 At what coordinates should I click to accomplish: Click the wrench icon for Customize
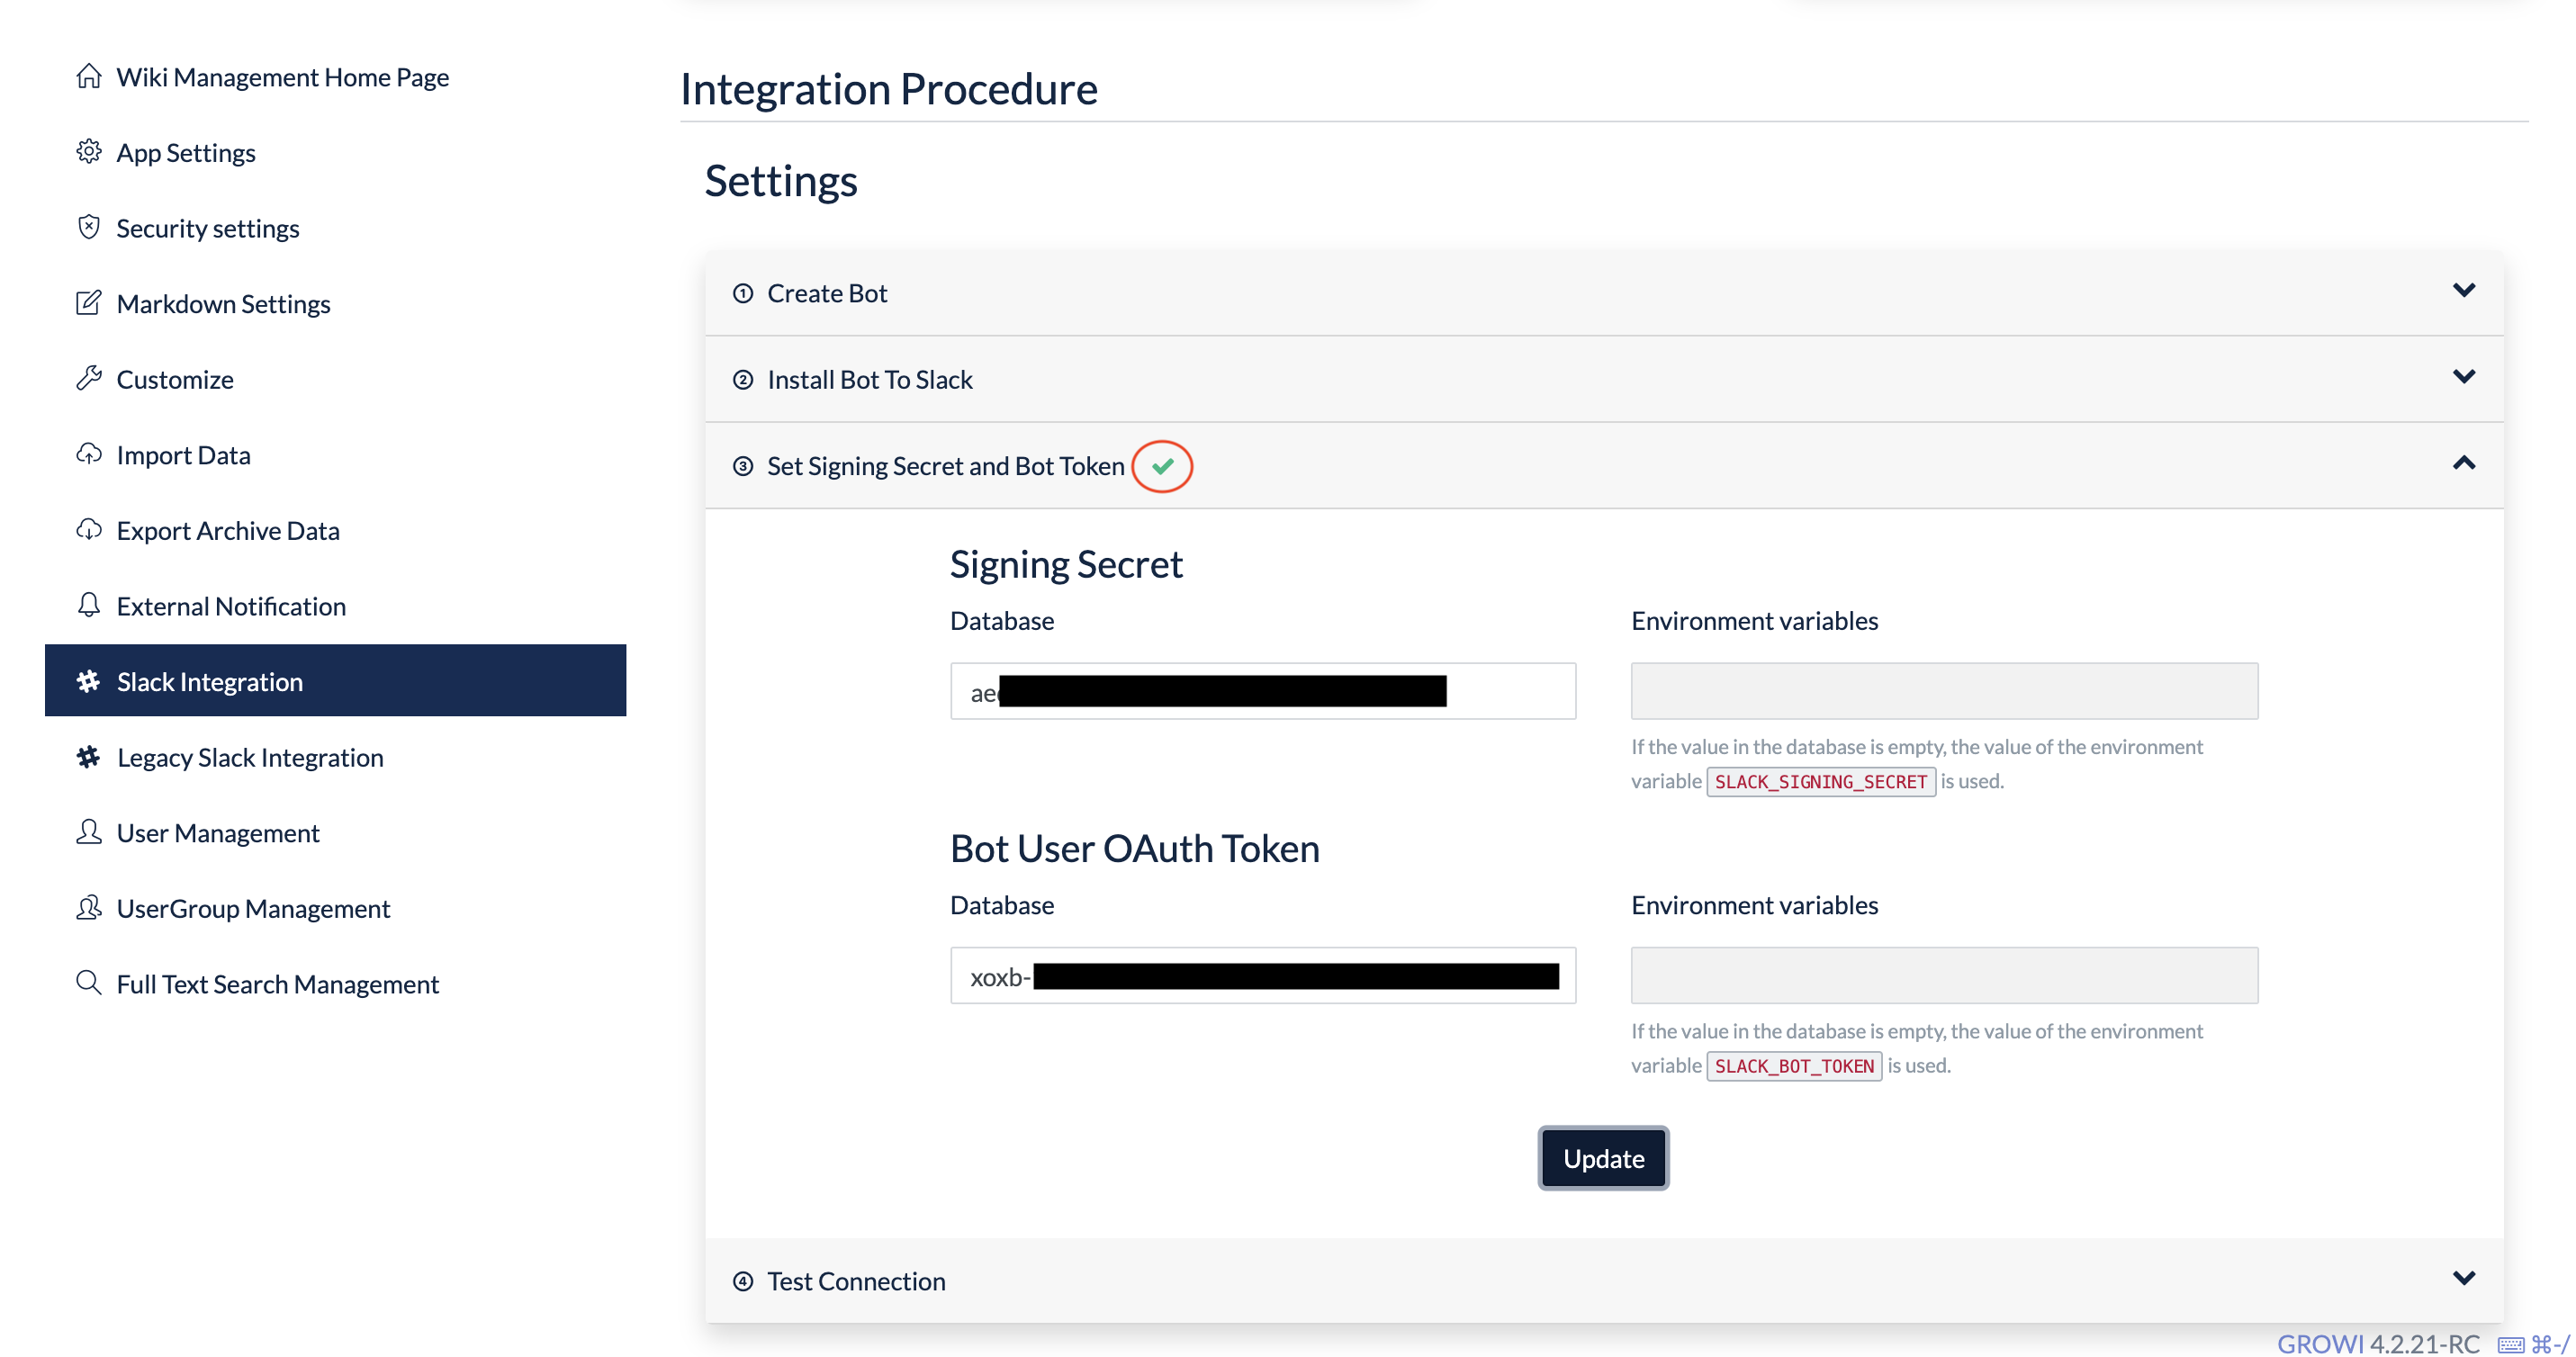tap(88, 379)
